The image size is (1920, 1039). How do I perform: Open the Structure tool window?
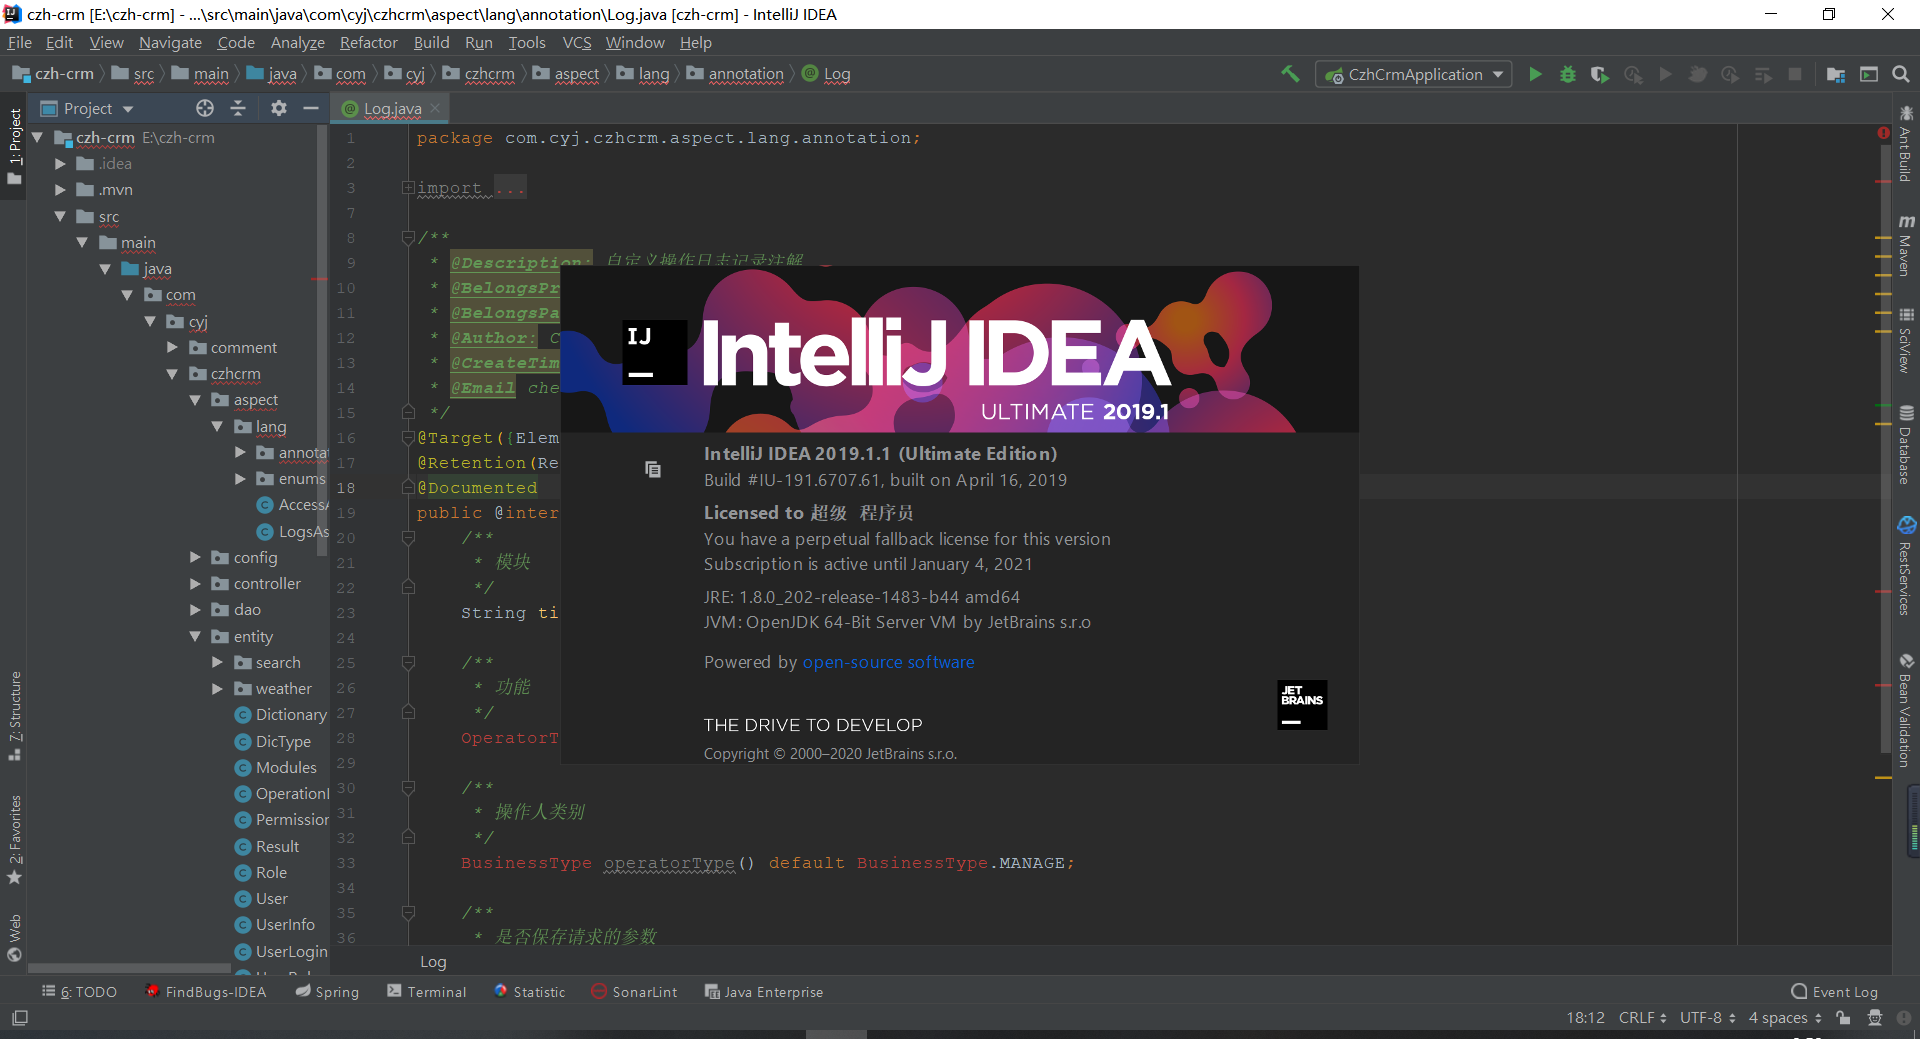coord(15,715)
